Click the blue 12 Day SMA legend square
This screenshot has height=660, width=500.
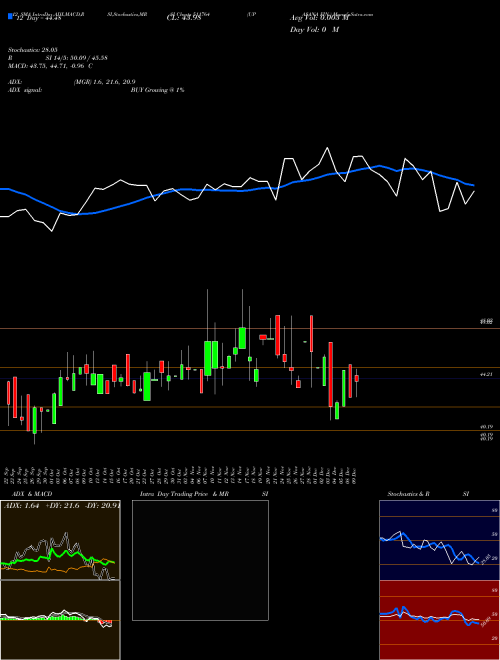[10, 17]
